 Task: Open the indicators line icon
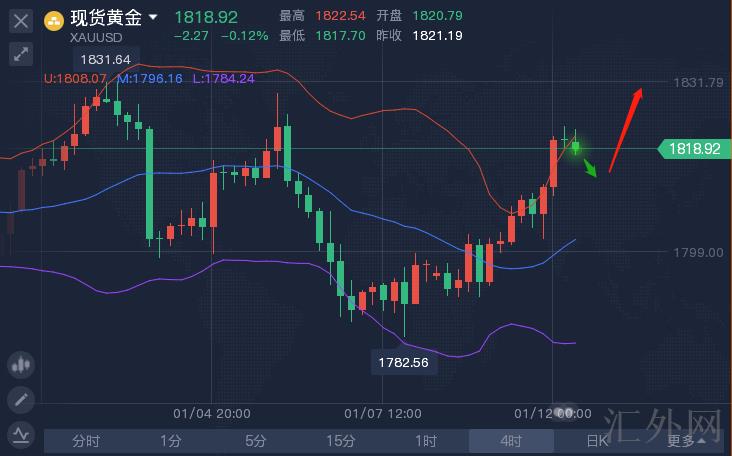click(x=21, y=434)
